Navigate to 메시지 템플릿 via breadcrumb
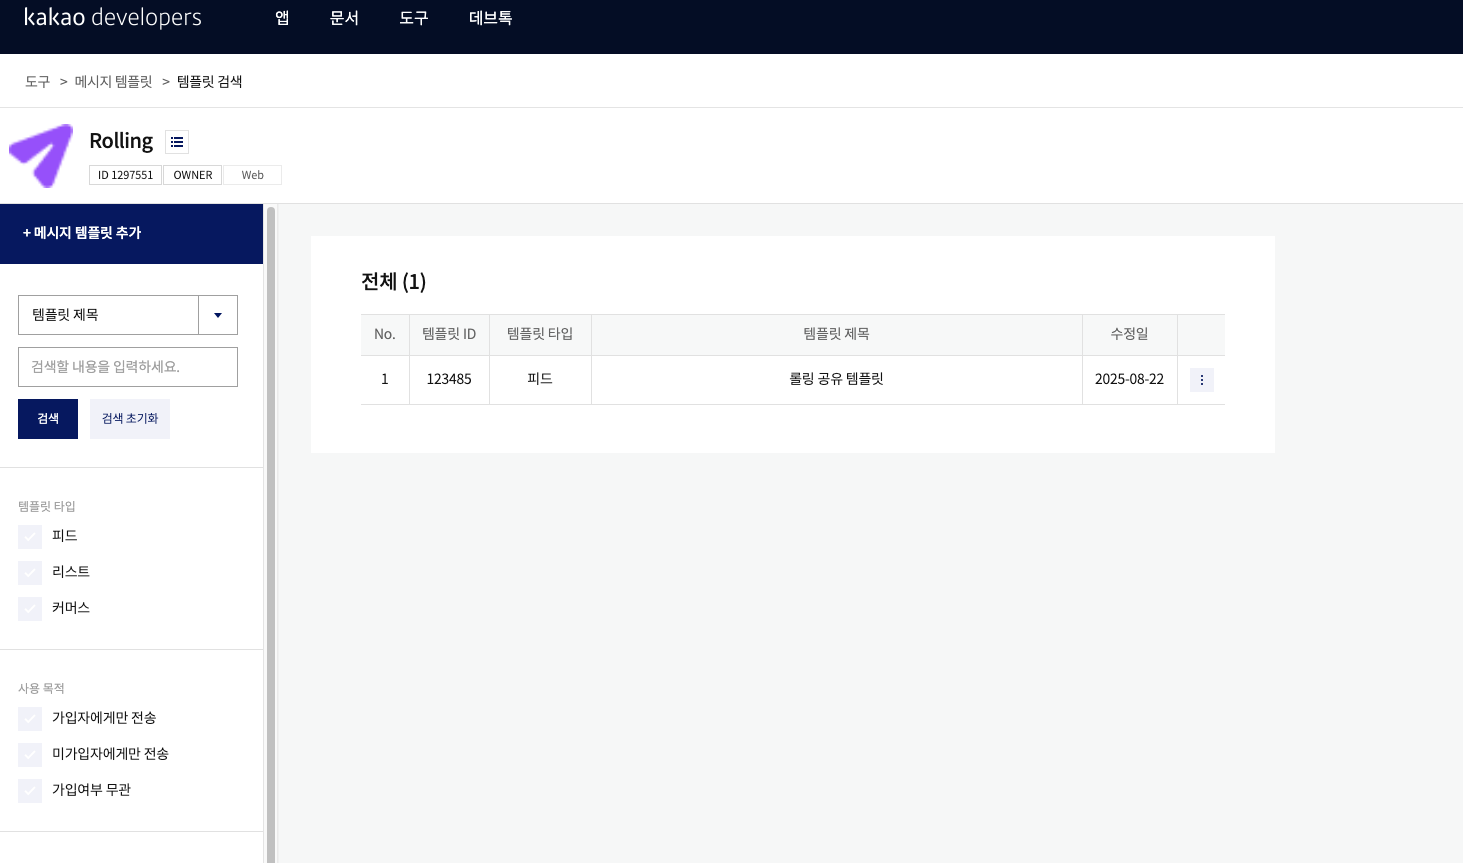The width and height of the screenshot is (1463, 863). coord(110,81)
